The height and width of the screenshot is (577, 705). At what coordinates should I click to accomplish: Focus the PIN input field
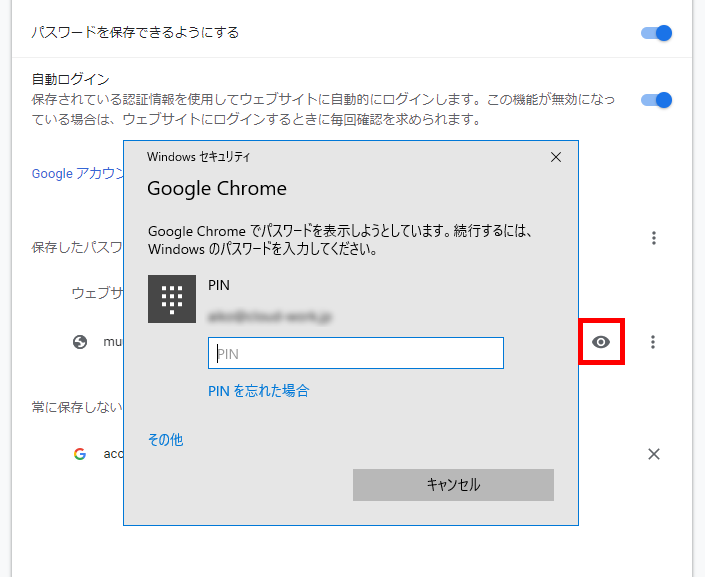point(355,353)
